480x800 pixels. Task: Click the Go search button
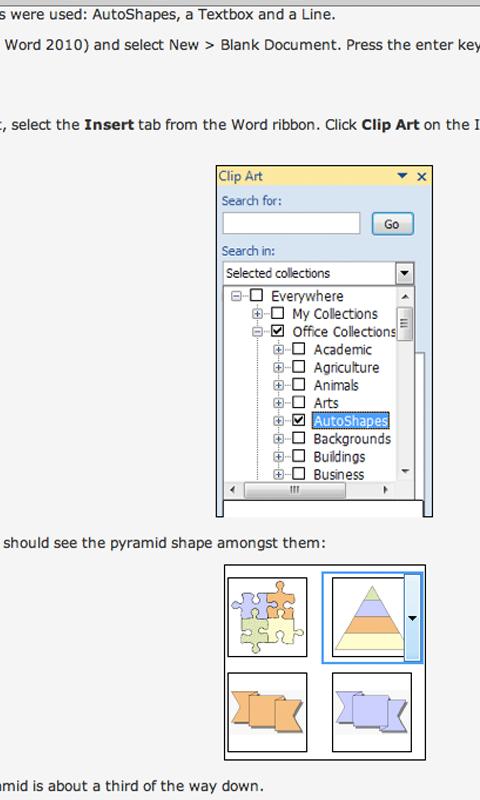pos(392,224)
